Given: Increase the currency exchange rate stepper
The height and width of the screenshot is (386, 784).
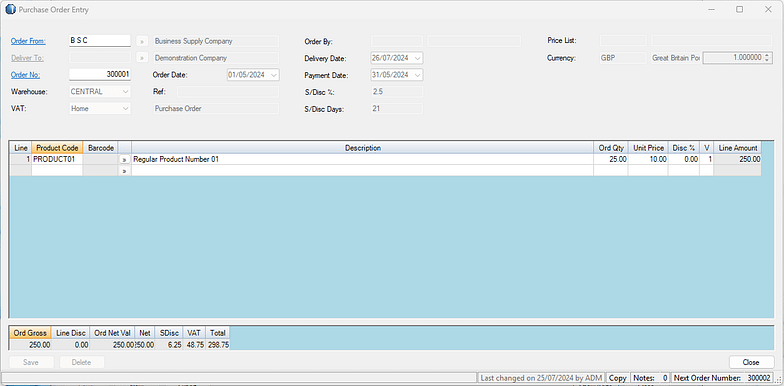Looking at the screenshot, I should (x=768, y=56).
